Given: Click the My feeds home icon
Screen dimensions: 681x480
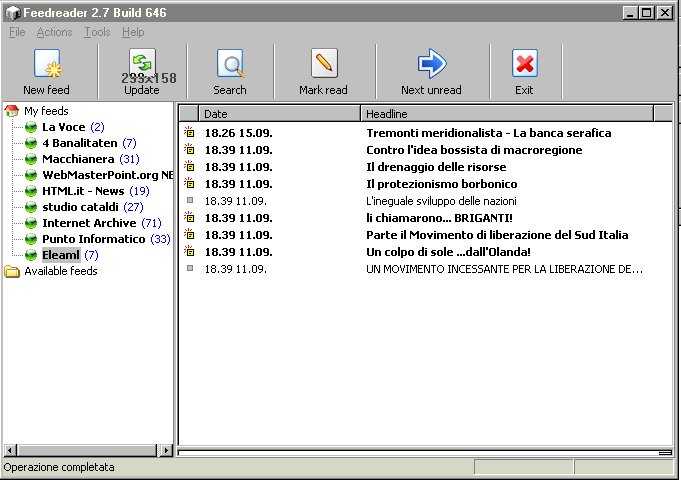Looking at the screenshot, I should coord(12,111).
